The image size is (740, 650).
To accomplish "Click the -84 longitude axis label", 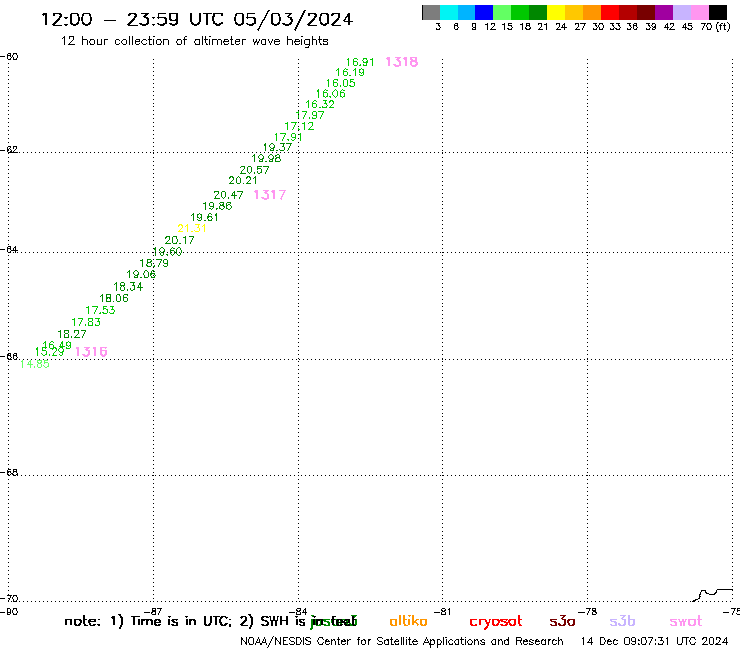I will pos(298,612).
